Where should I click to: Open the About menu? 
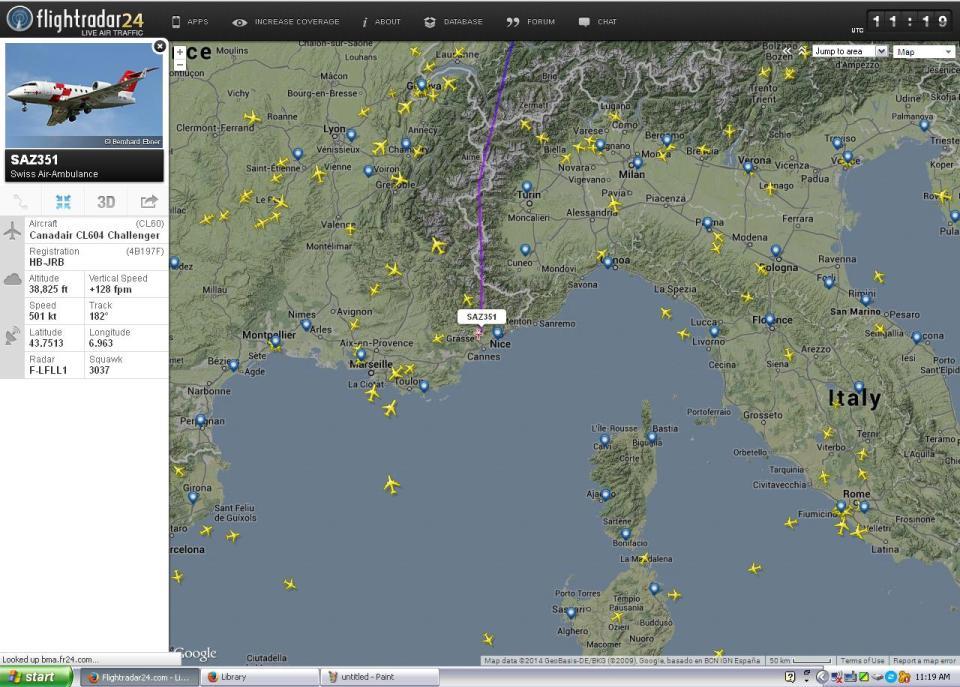388,21
